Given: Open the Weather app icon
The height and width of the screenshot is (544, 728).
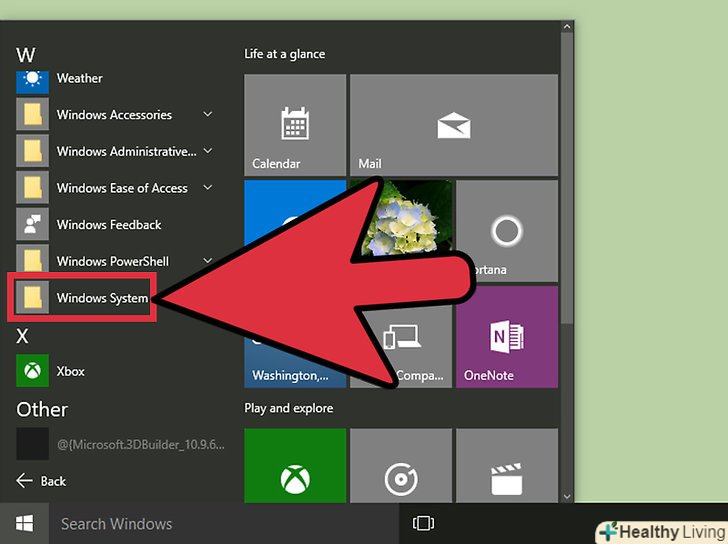Looking at the screenshot, I should point(32,82).
